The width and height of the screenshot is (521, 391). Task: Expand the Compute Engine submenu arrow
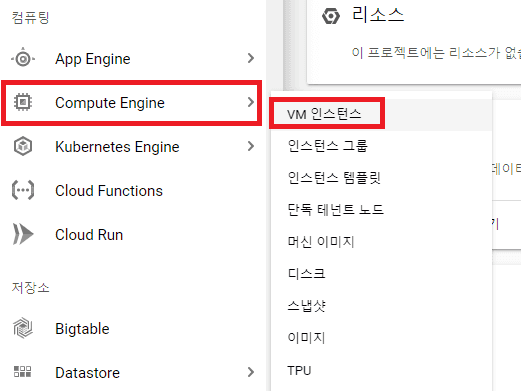(x=251, y=102)
